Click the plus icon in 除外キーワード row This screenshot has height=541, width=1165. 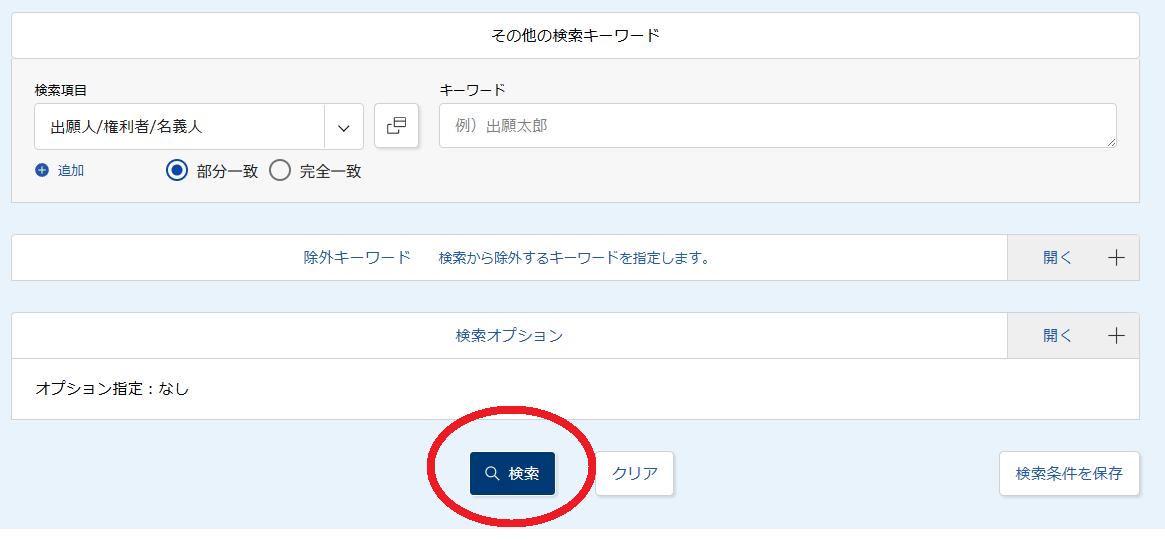point(1116,258)
